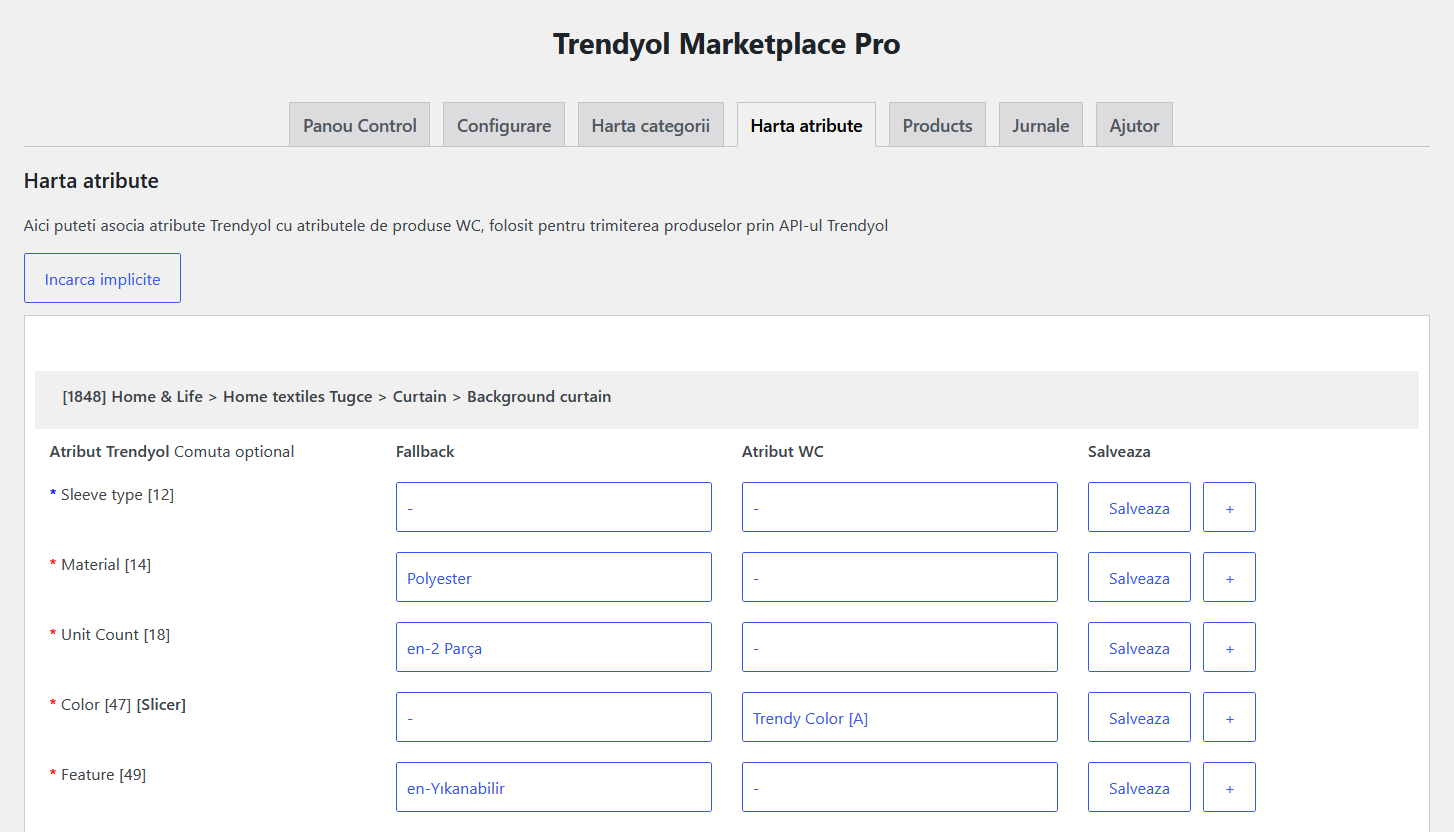This screenshot has height=832, width=1454.
Task: Add a row for Material
Action: 1229,577
